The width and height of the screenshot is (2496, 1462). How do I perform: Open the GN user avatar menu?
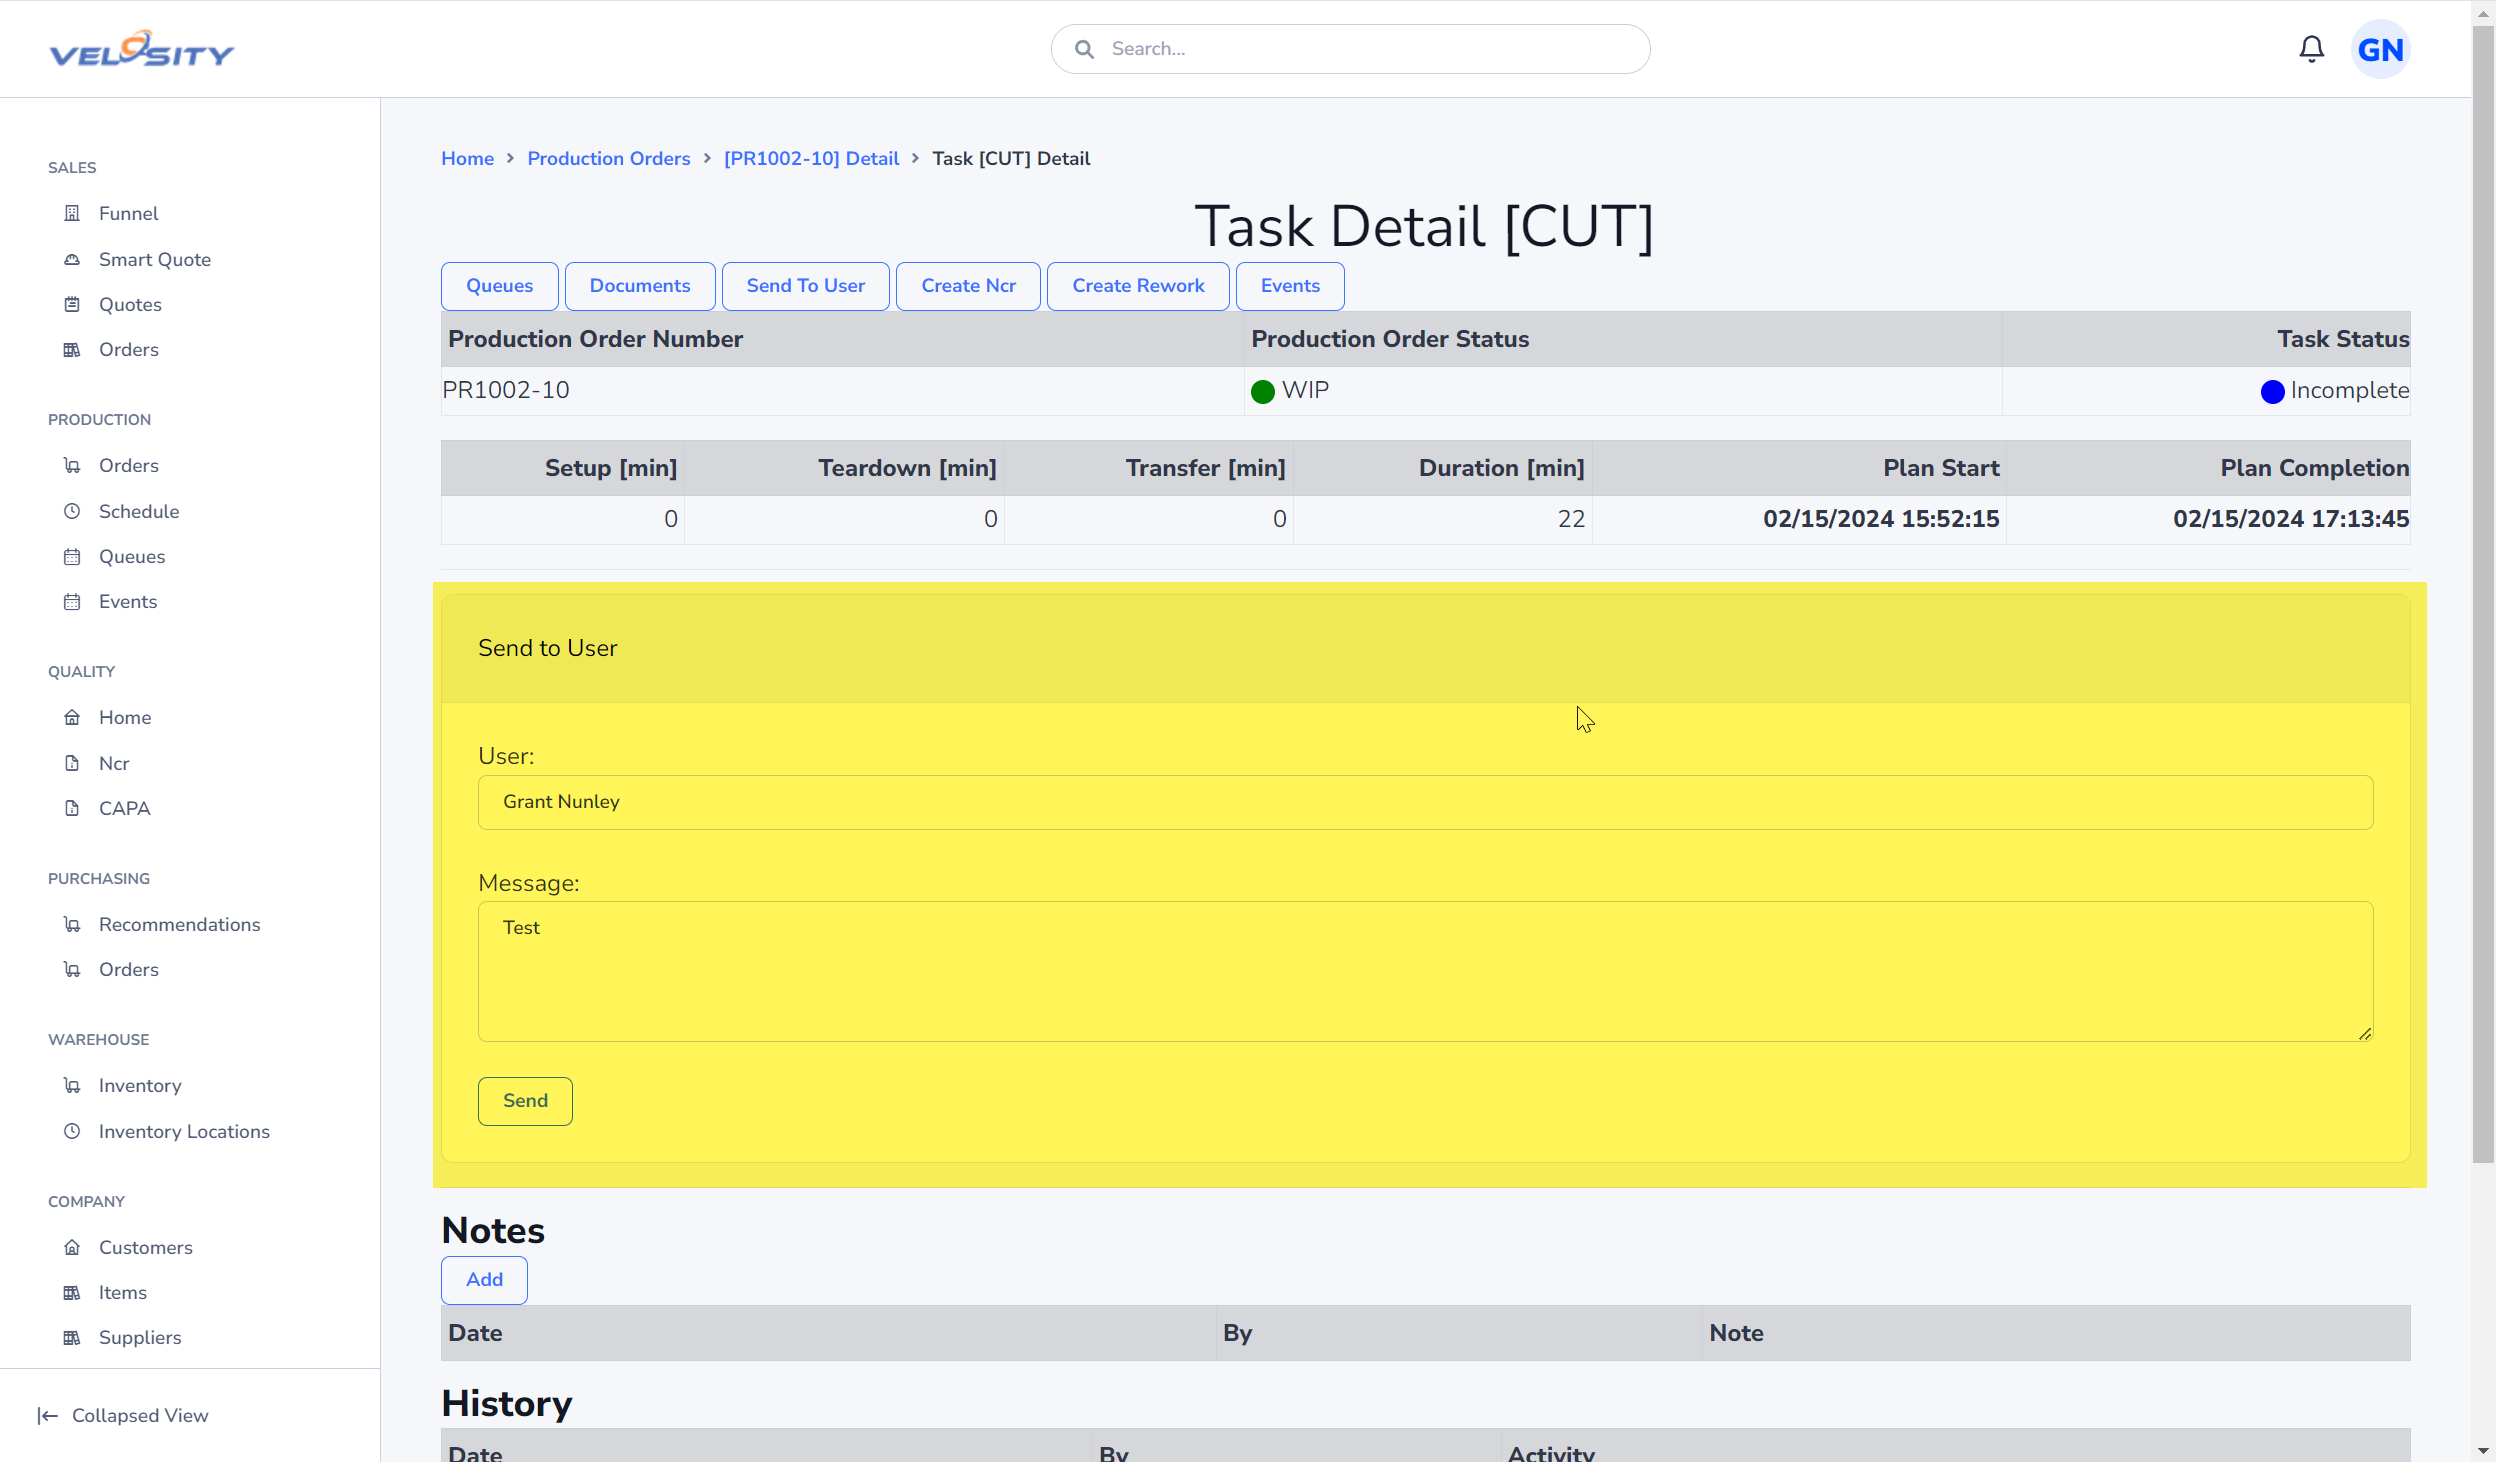tap(2380, 49)
